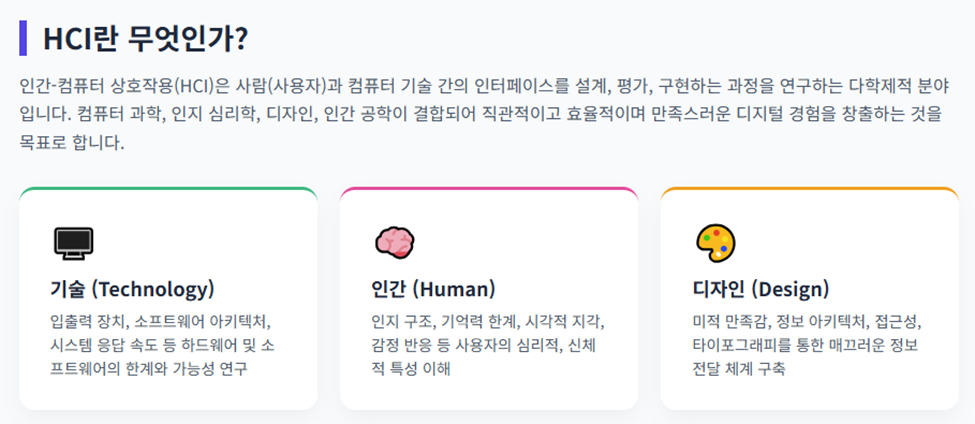Viewport: 975px width, 424px height.
Task: Click "목표로 합니다." ending the intro paragraph
Action: click(72, 142)
